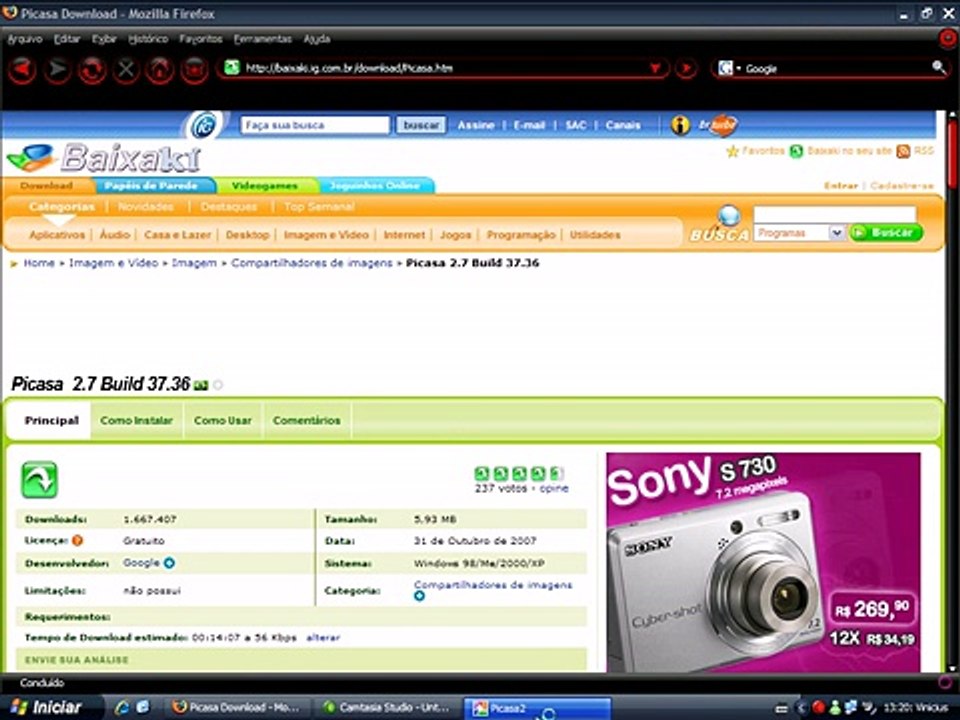Screen dimensions: 960x720
Task: Open the Favoritos menu
Action: (201, 39)
